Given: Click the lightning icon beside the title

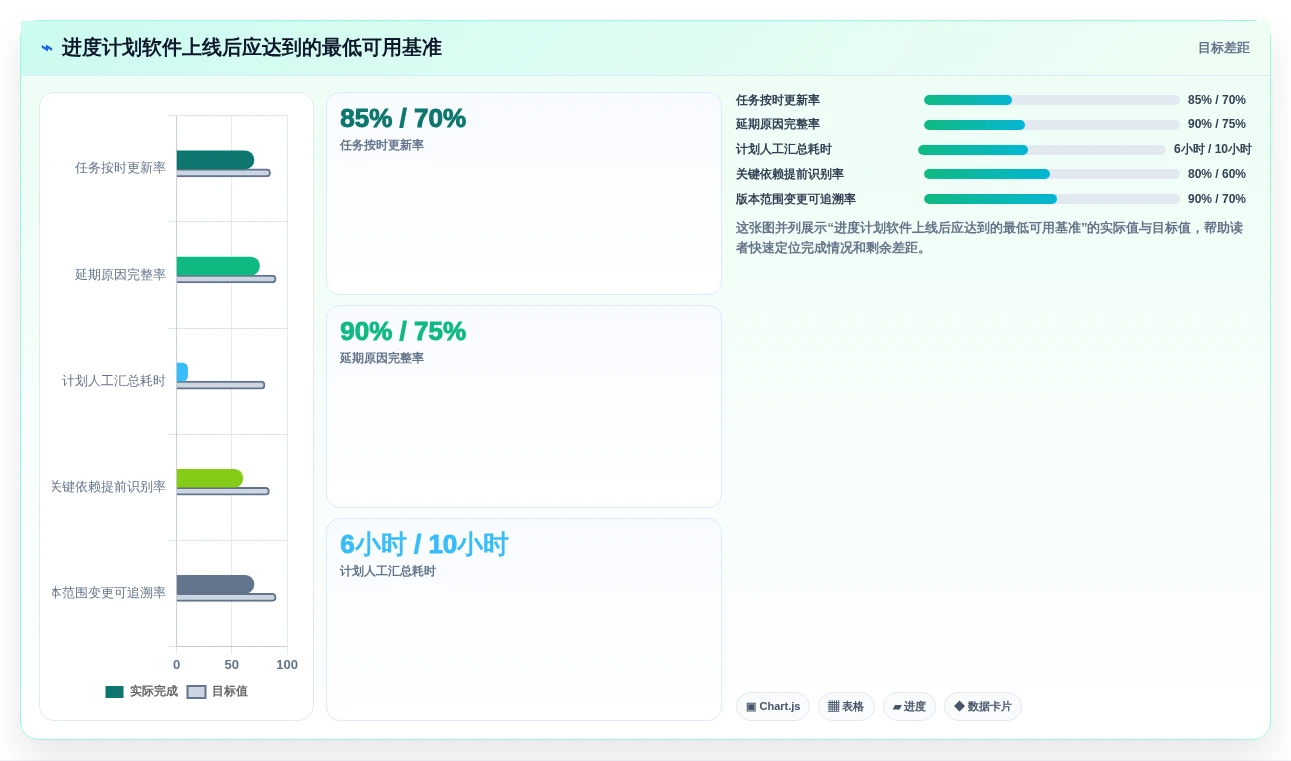Looking at the screenshot, I should click(x=47, y=48).
